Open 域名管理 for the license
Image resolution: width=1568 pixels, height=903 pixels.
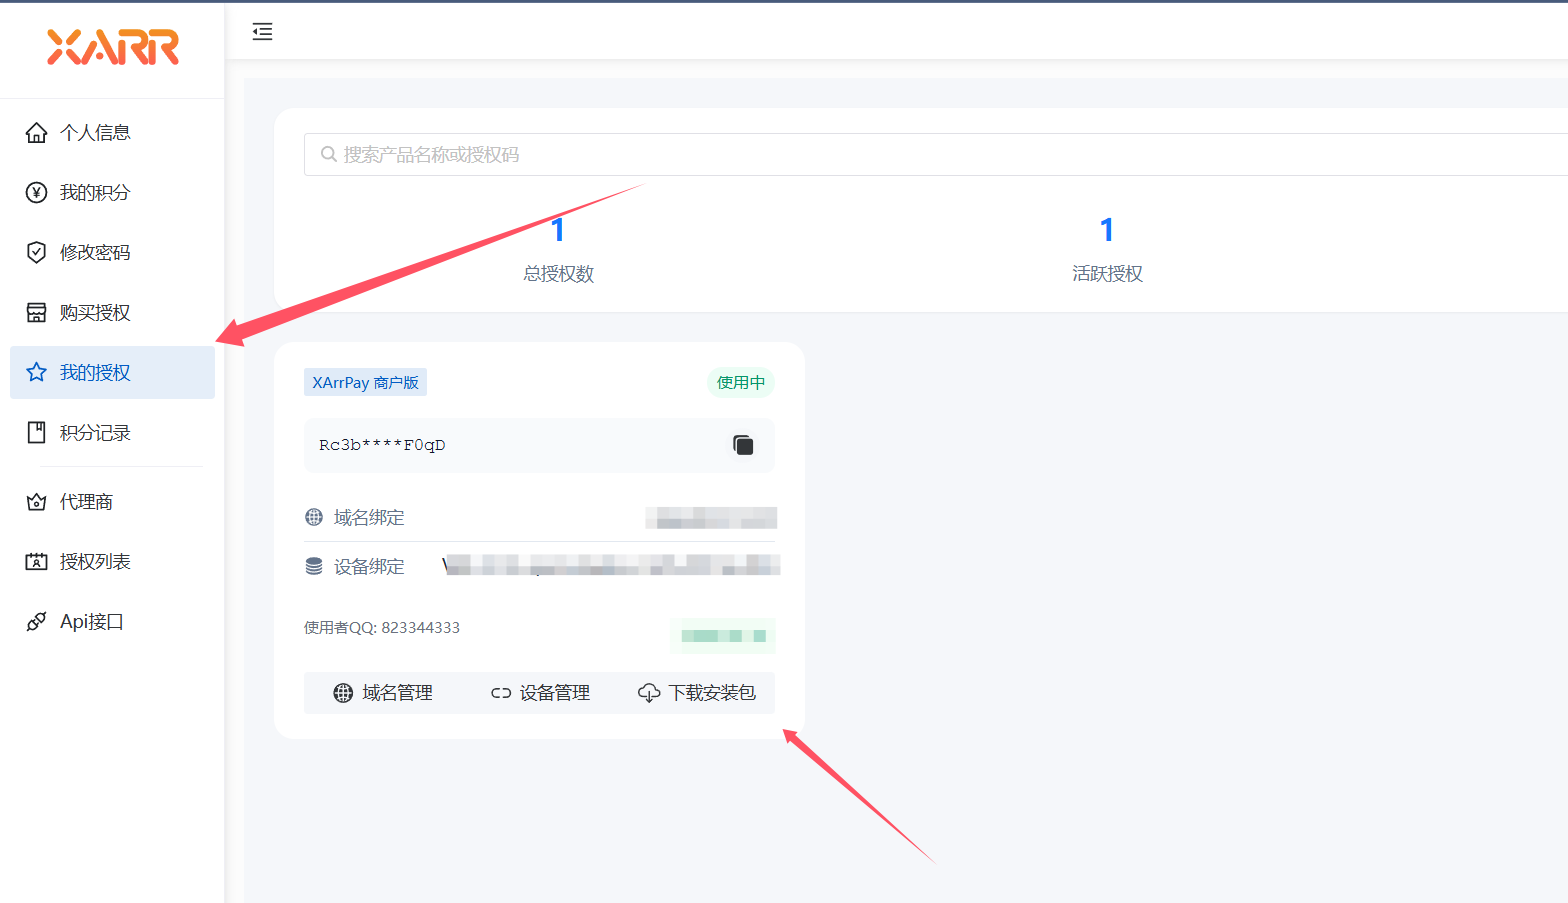383,692
